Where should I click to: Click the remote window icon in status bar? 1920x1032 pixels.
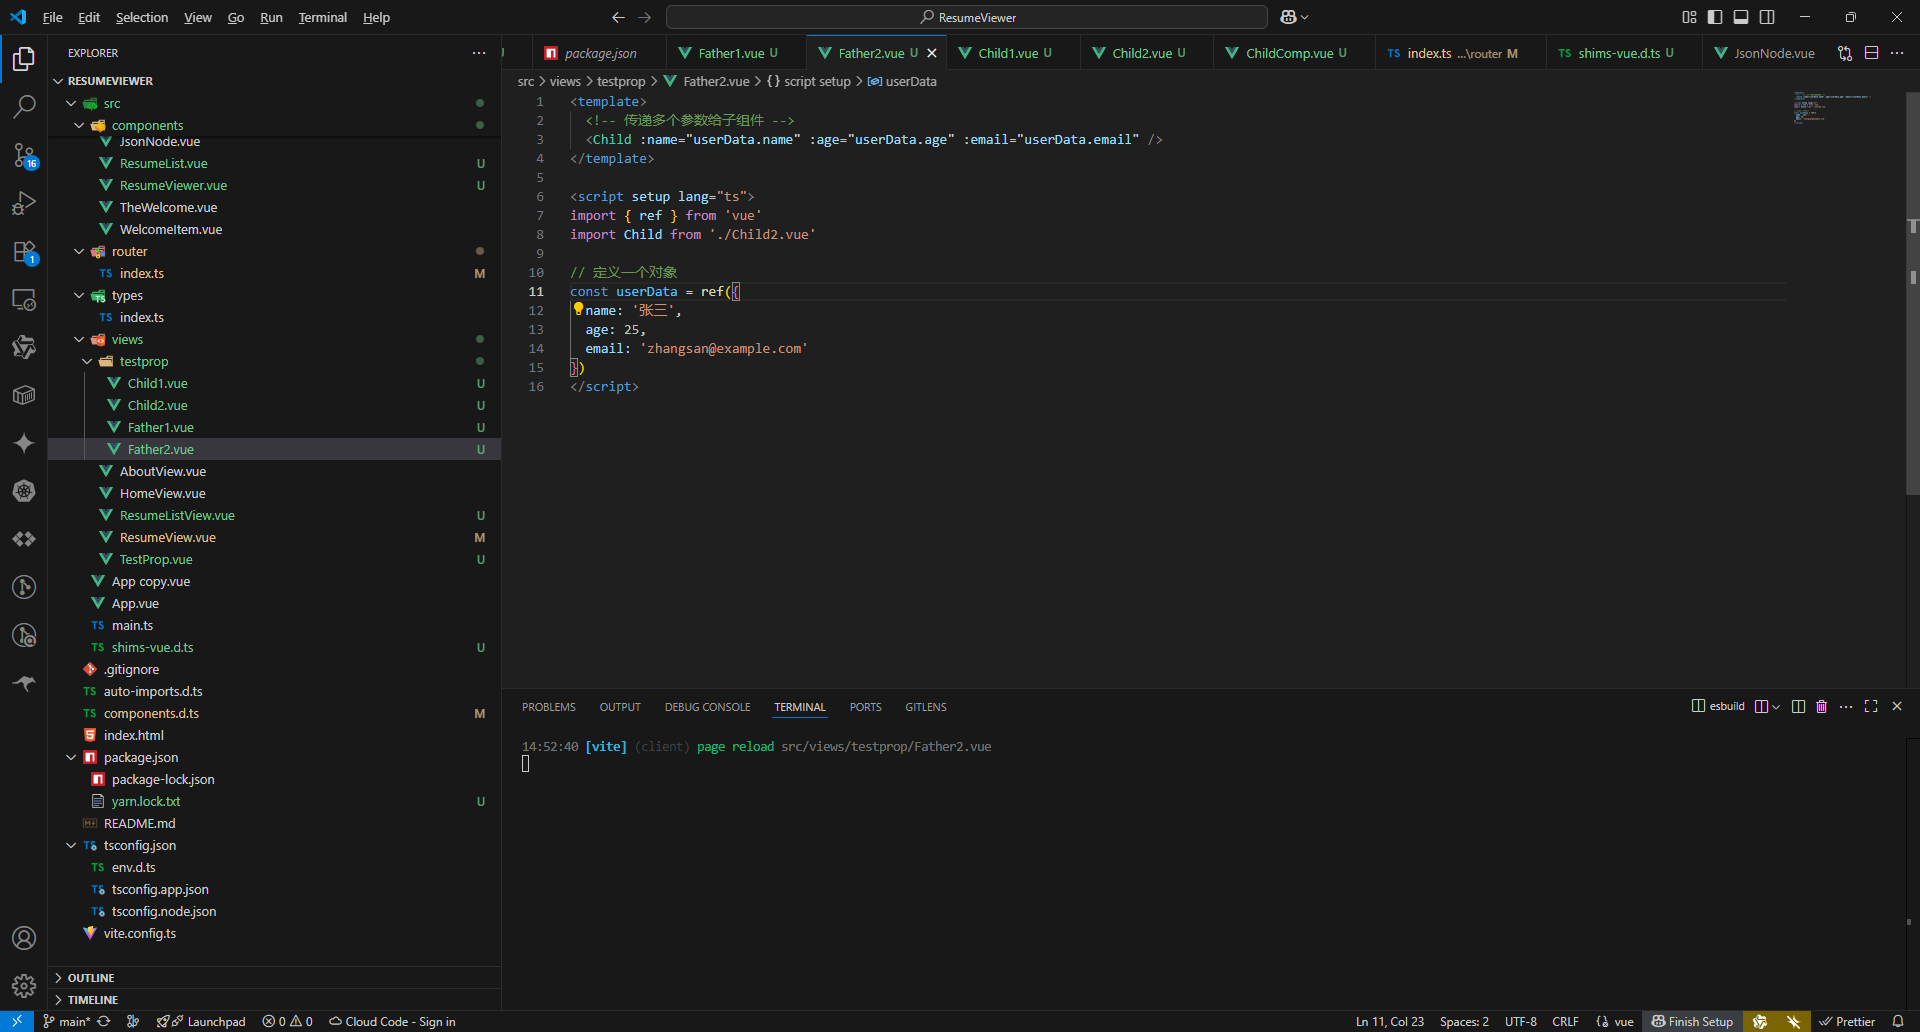(17, 1021)
